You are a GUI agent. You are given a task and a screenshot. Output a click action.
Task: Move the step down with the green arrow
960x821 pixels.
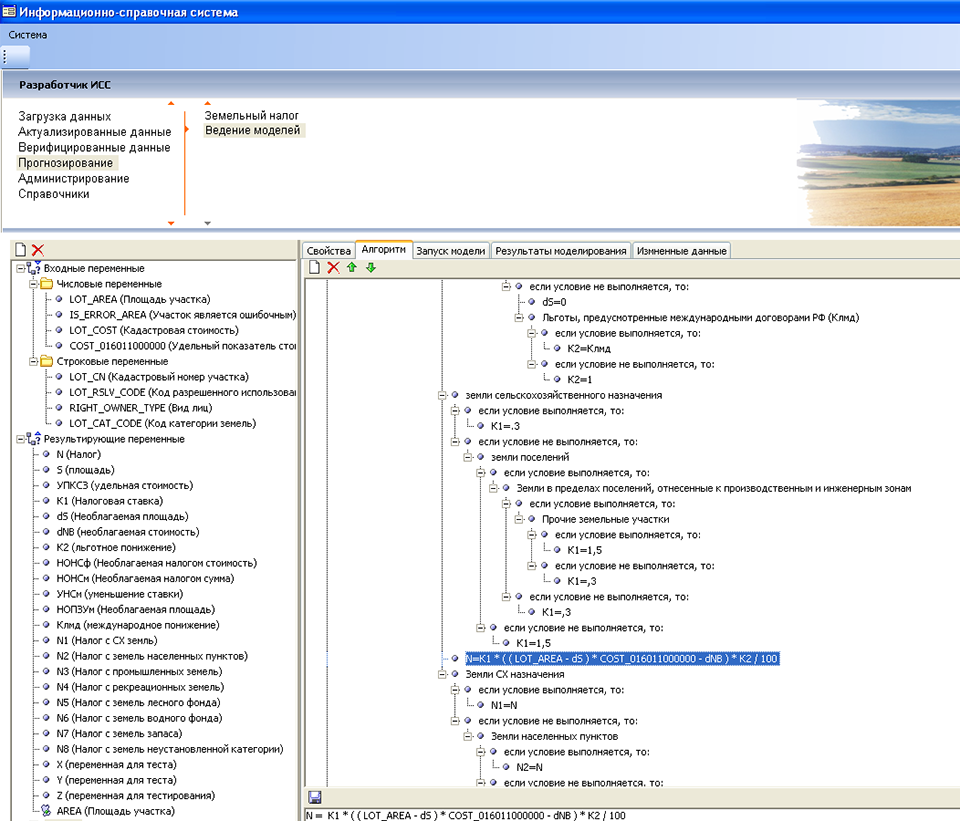coord(370,267)
